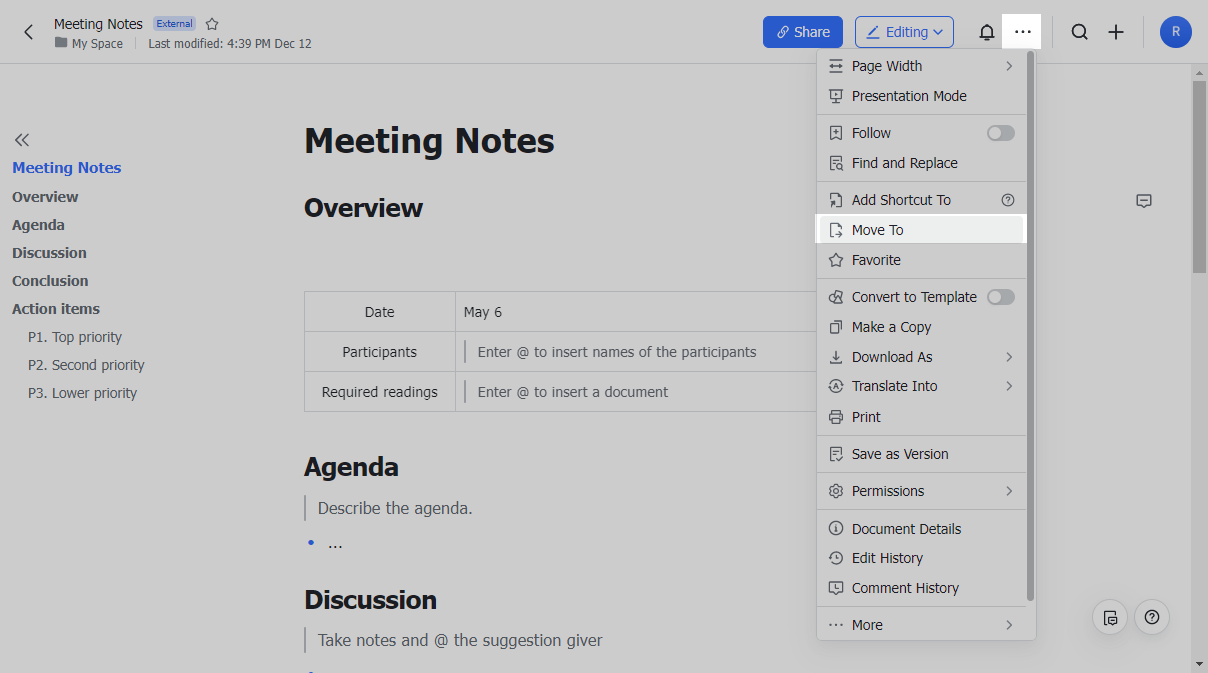This screenshot has height=673, width=1208.
Task: Click the Participants input field
Action: tap(640, 352)
